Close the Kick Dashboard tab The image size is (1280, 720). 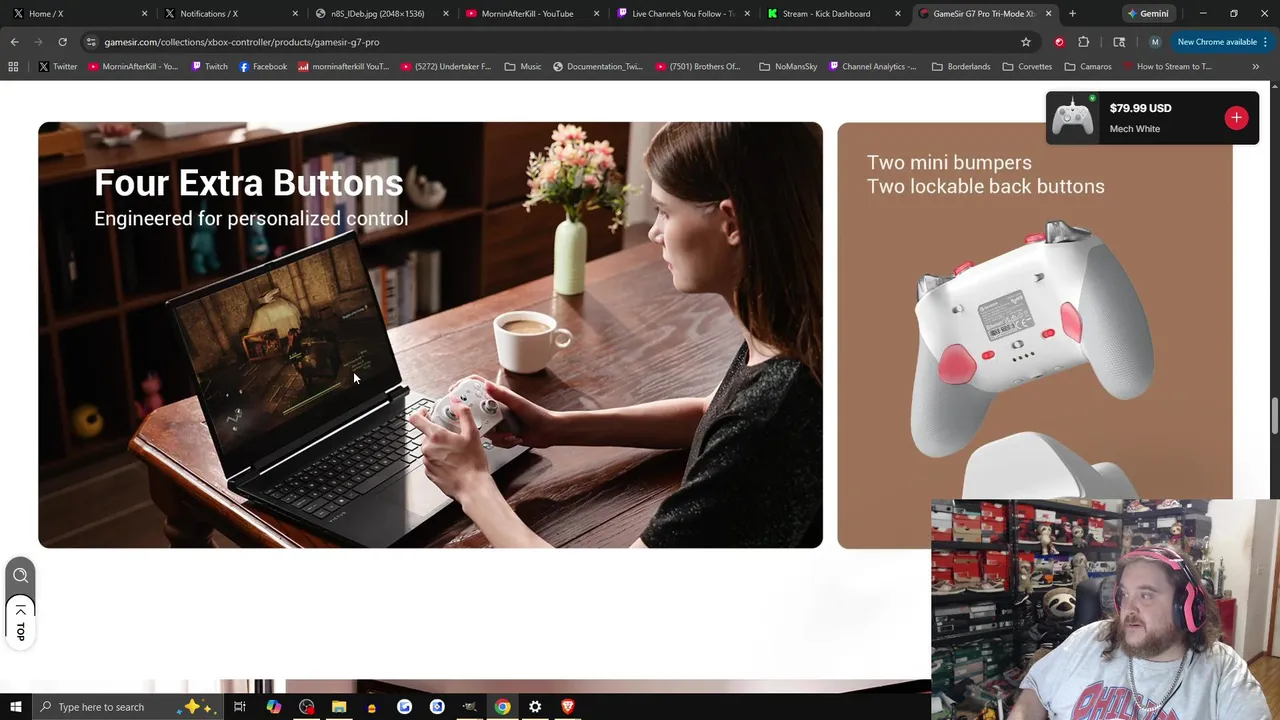[897, 14]
